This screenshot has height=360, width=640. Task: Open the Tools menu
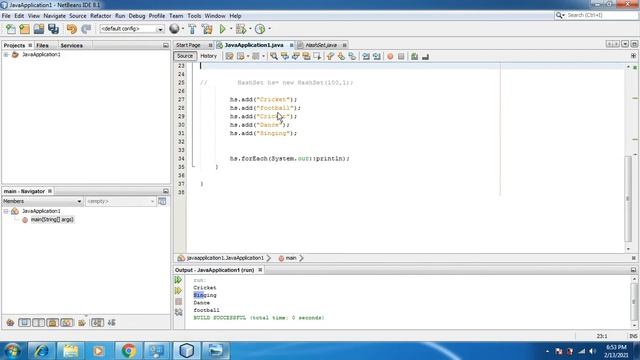[x=194, y=16]
